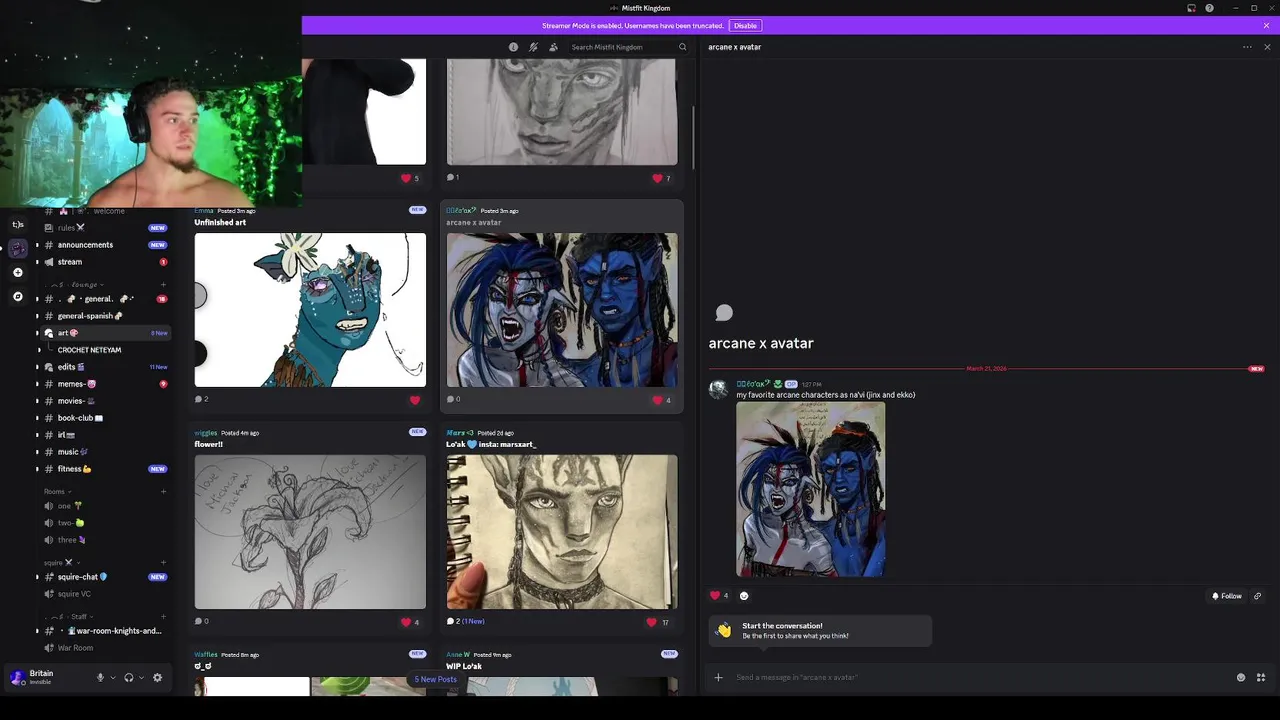
Task: Open the output device dropdown arrow beside headphones
Action: click(141, 678)
